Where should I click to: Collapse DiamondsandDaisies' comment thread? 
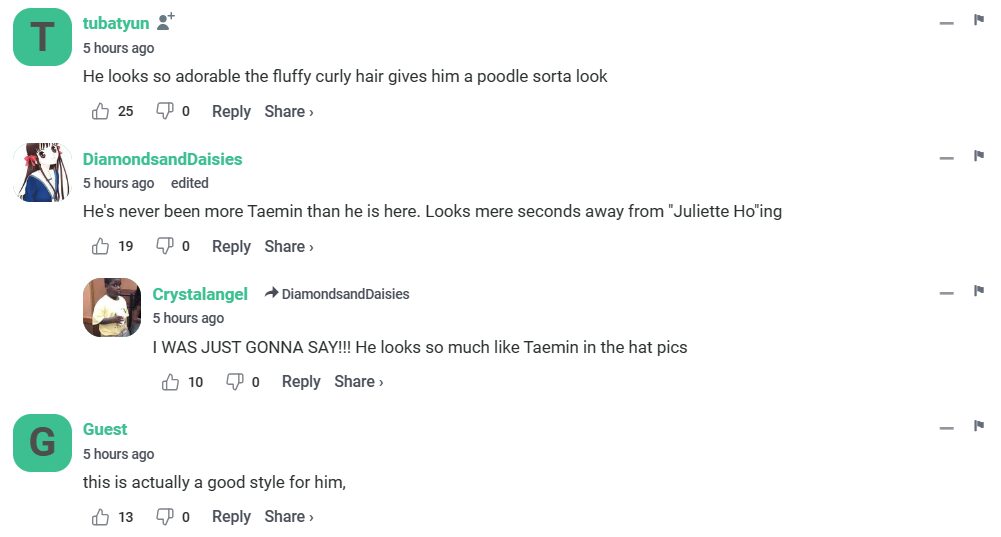946,158
